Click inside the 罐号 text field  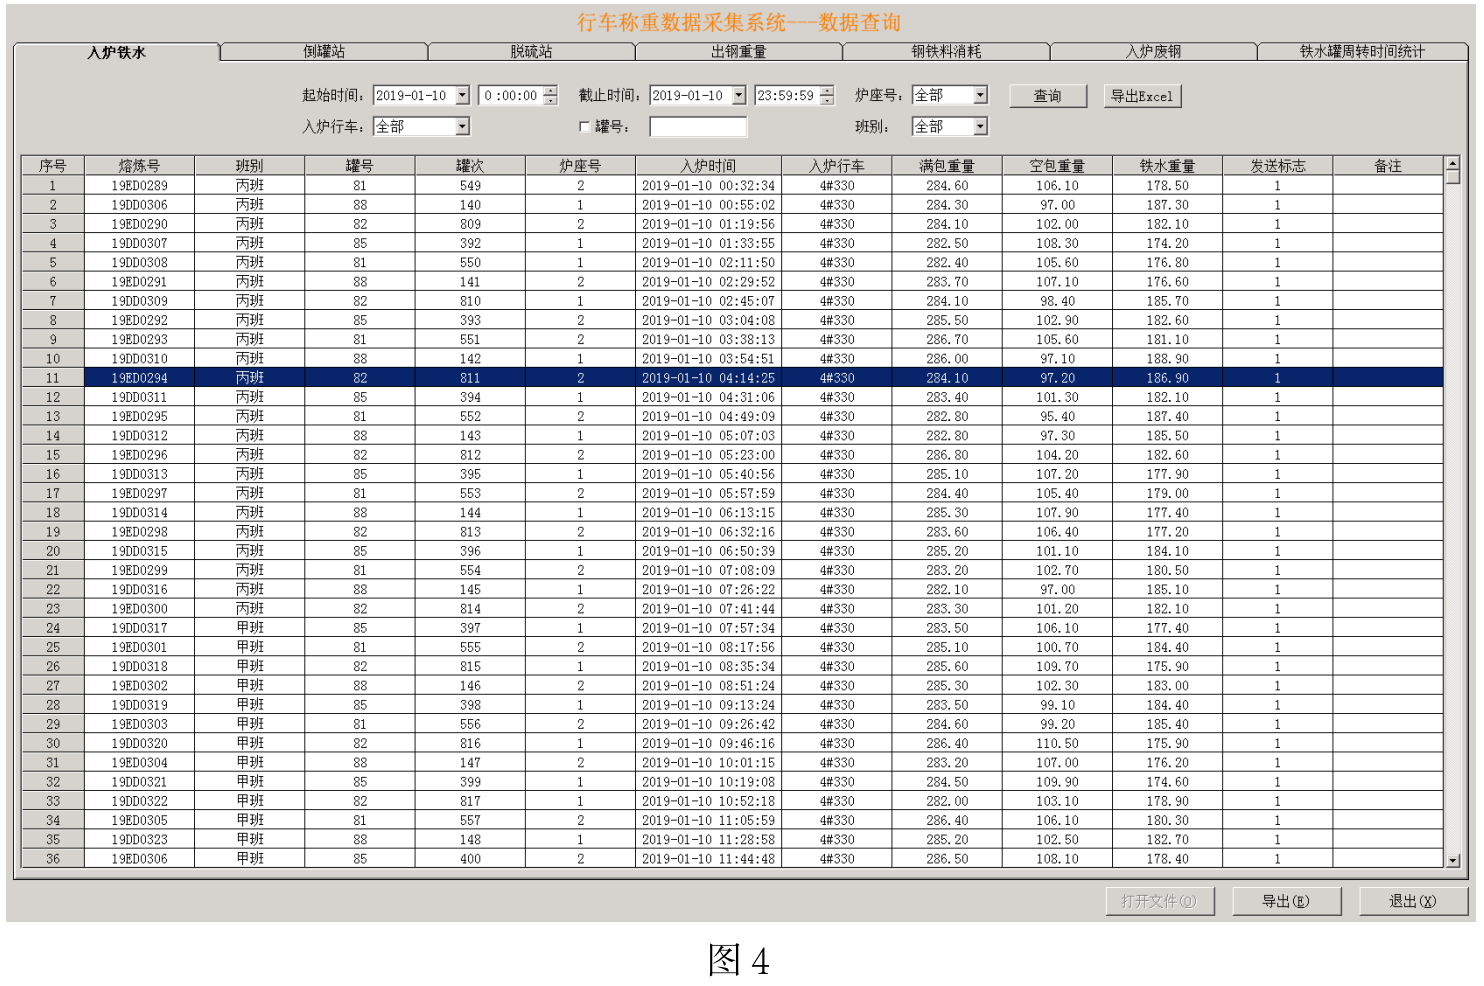[x=697, y=127]
